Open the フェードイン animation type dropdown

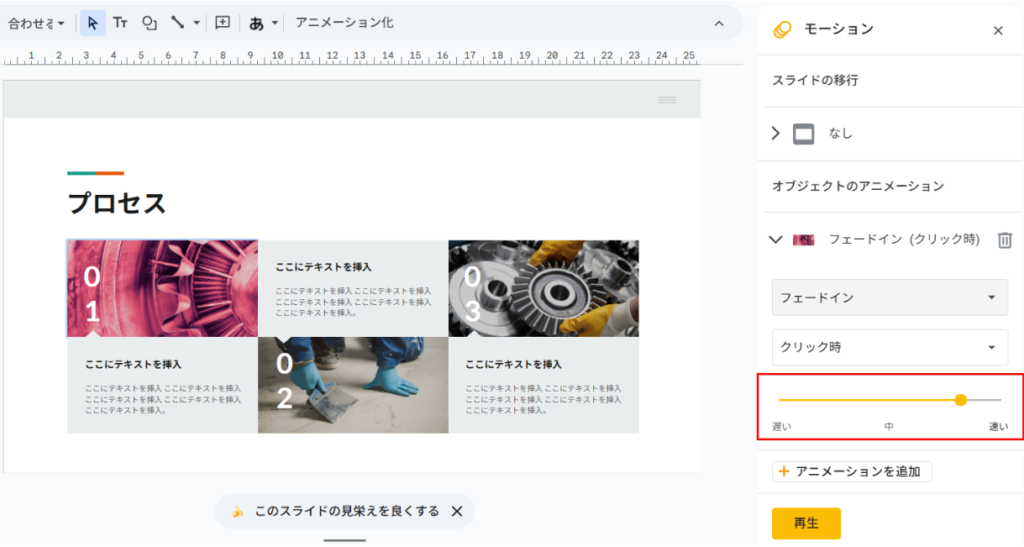tap(889, 298)
